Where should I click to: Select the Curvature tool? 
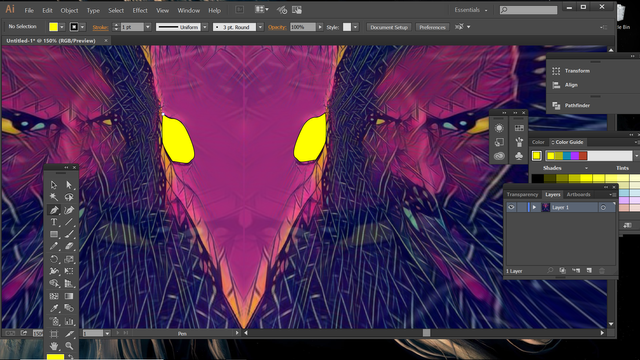pyautogui.click(x=69, y=210)
